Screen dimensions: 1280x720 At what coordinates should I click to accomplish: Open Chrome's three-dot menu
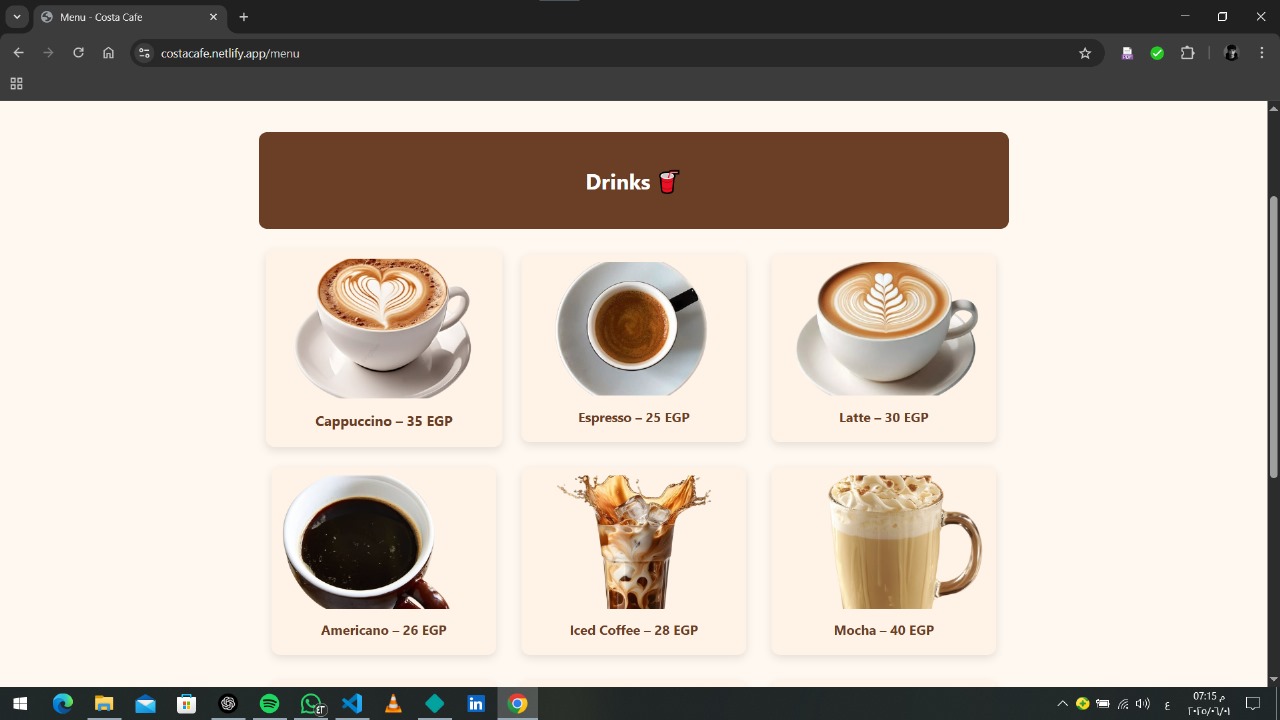pos(1262,53)
